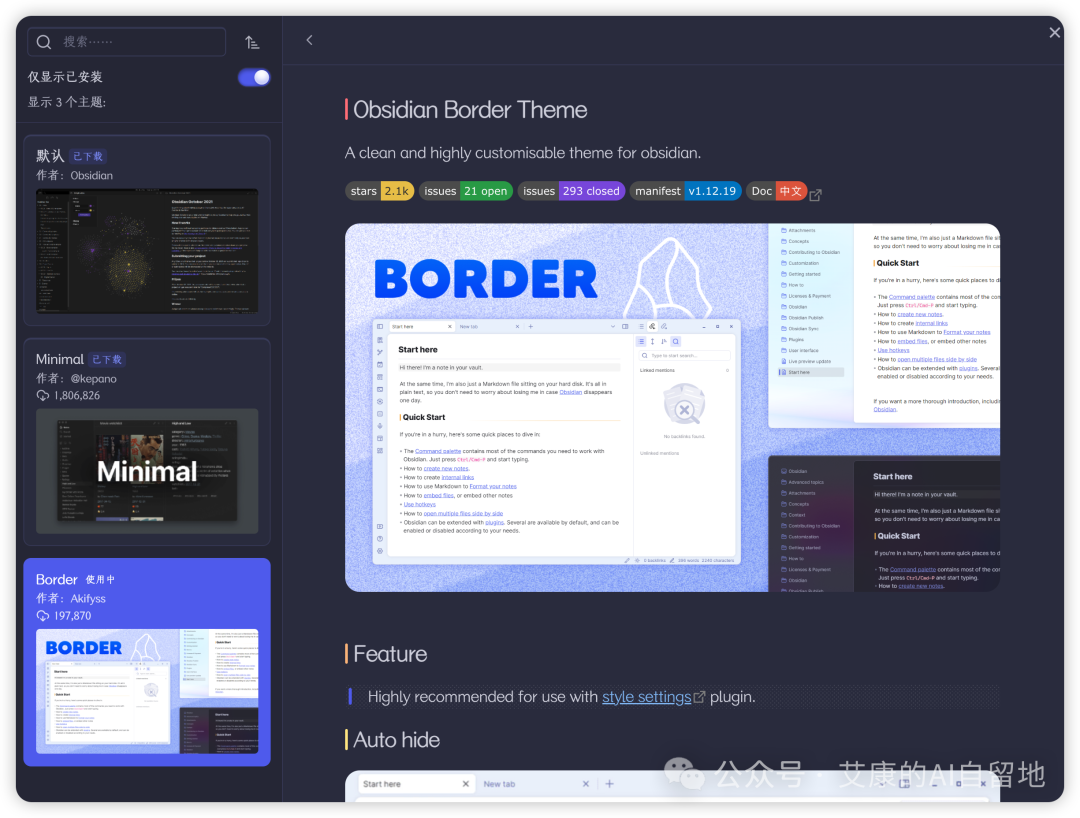This screenshot has height=818, width=1080.
Task: Focus the theme search input field
Action: 127,42
